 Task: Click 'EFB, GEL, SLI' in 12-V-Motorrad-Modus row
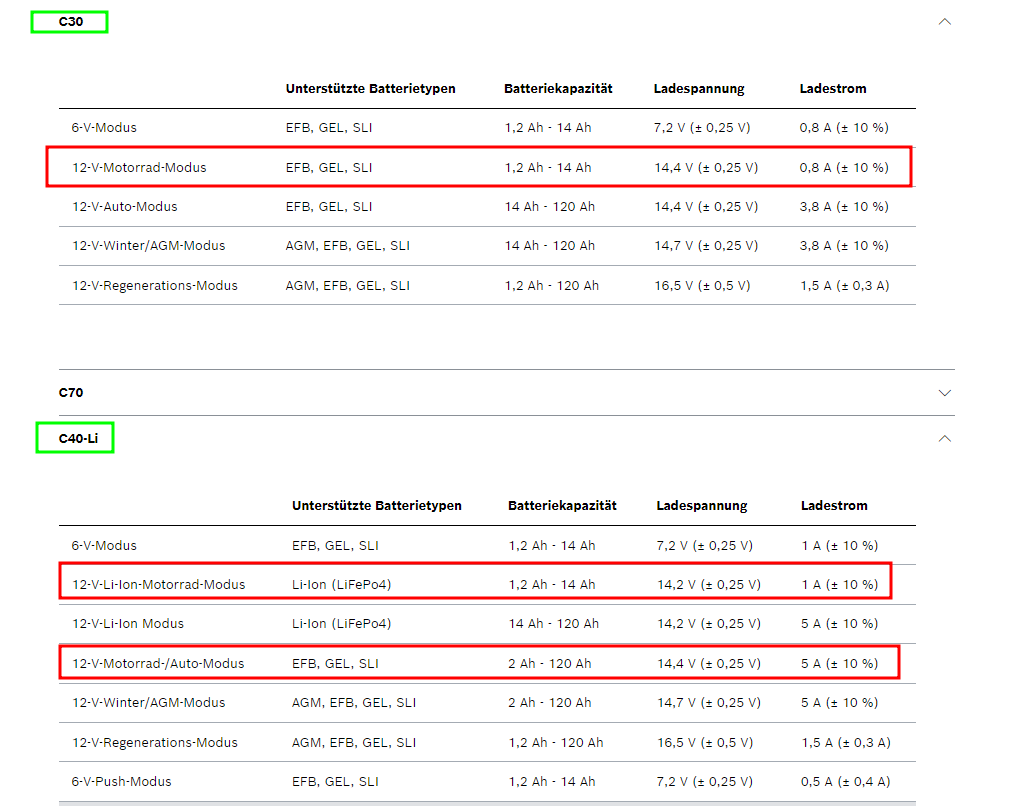[329, 168]
